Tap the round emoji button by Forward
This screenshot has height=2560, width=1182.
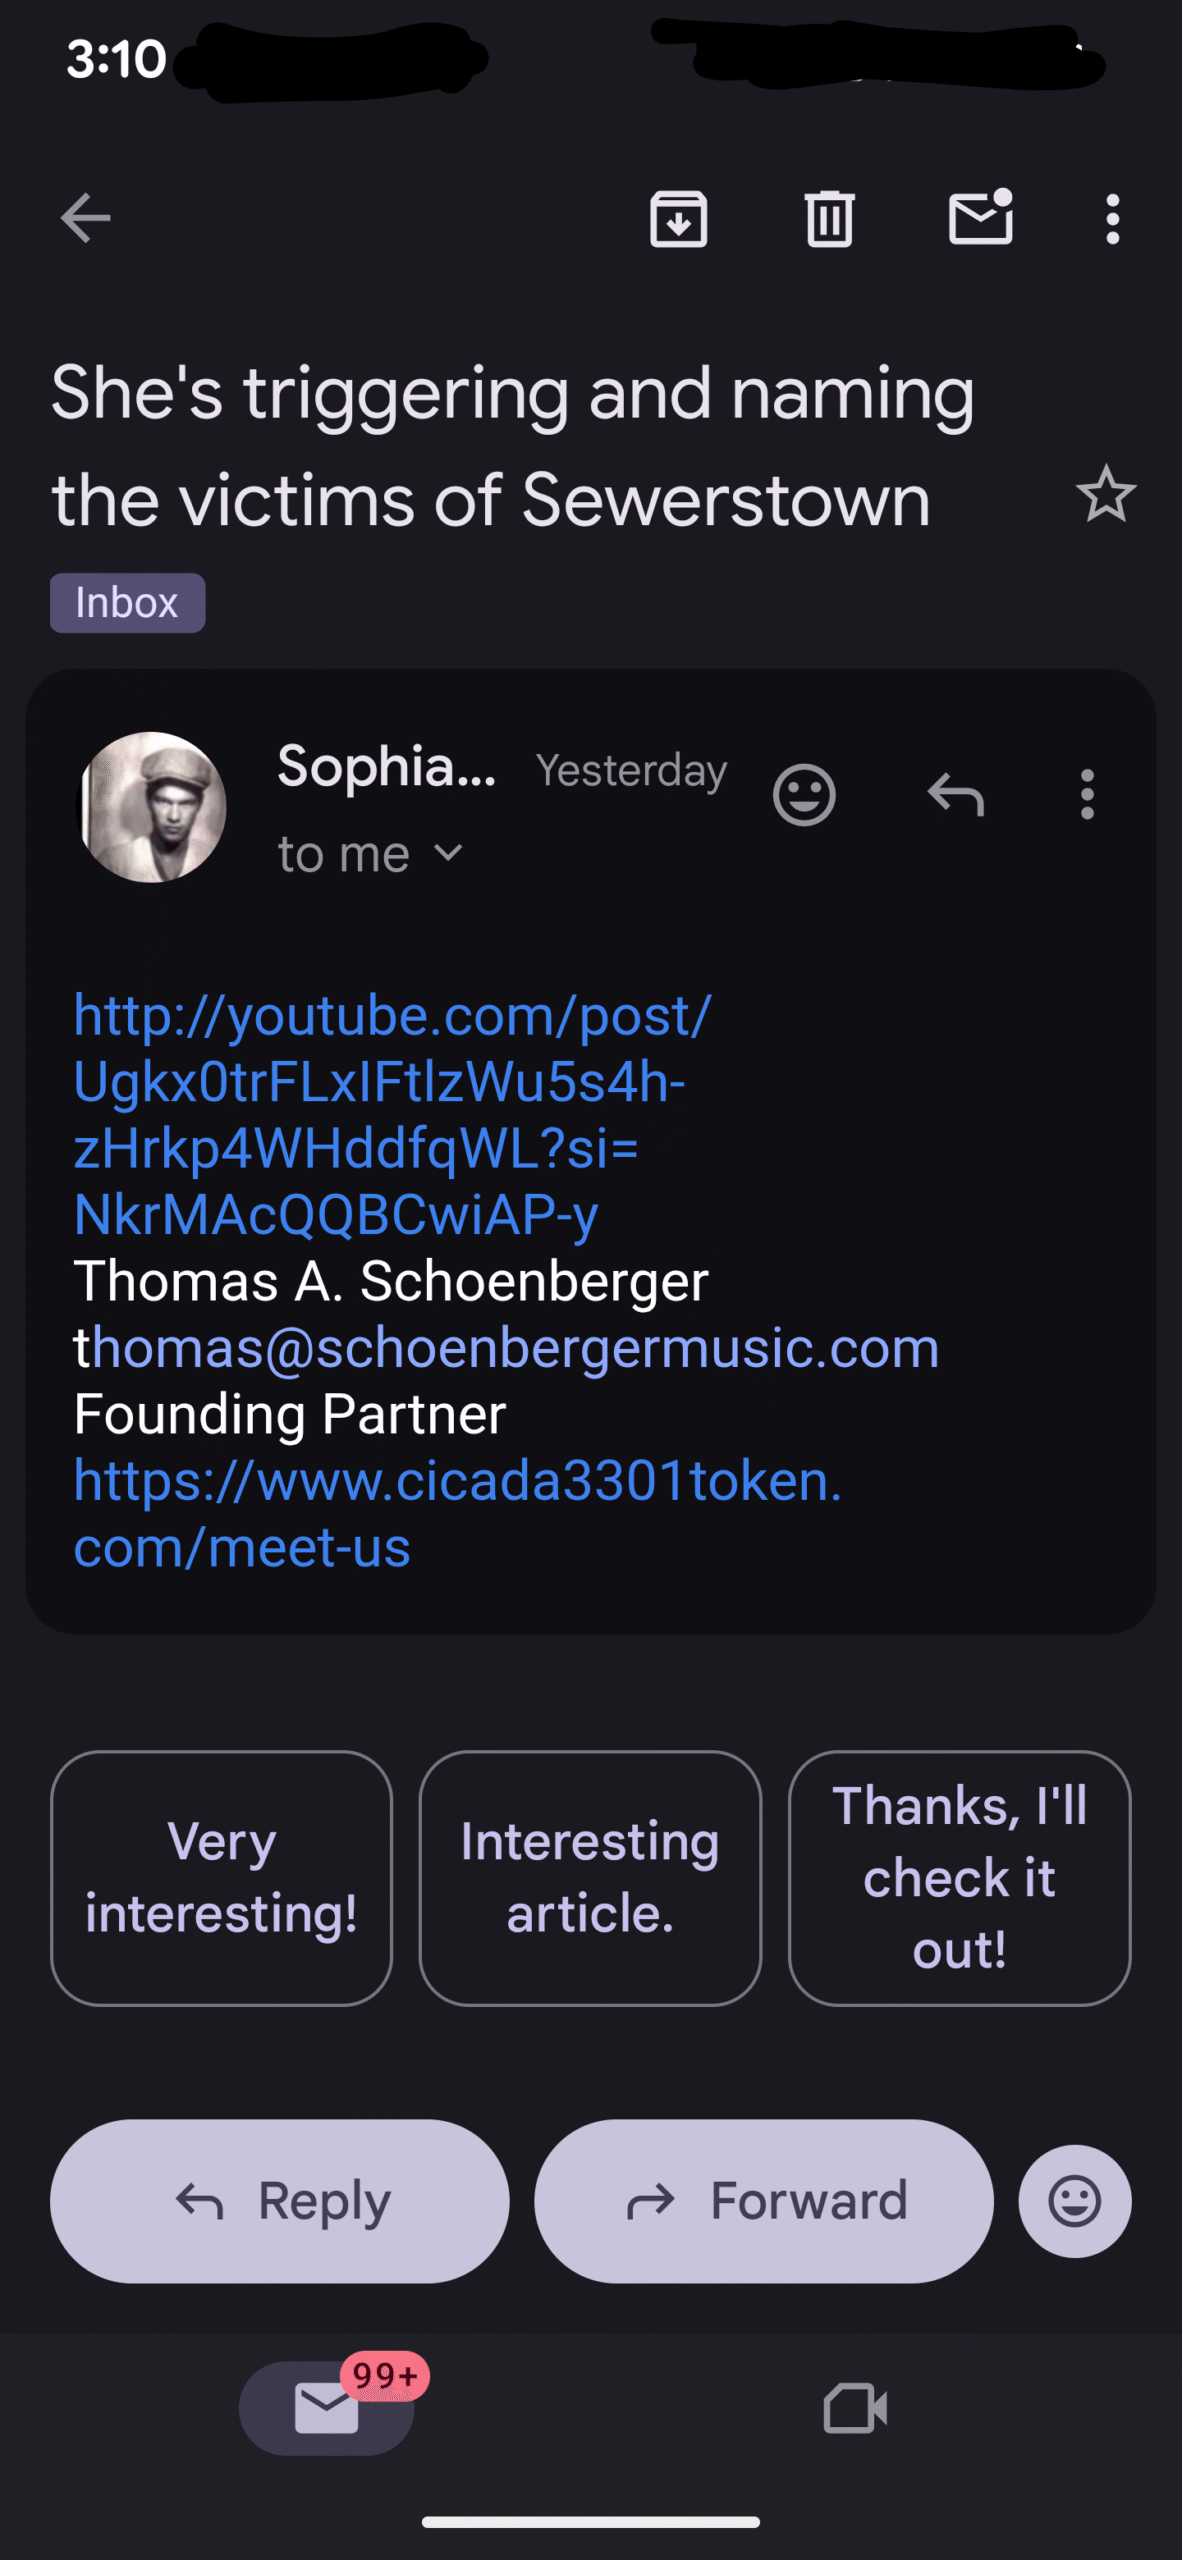[x=1075, y=2201]
